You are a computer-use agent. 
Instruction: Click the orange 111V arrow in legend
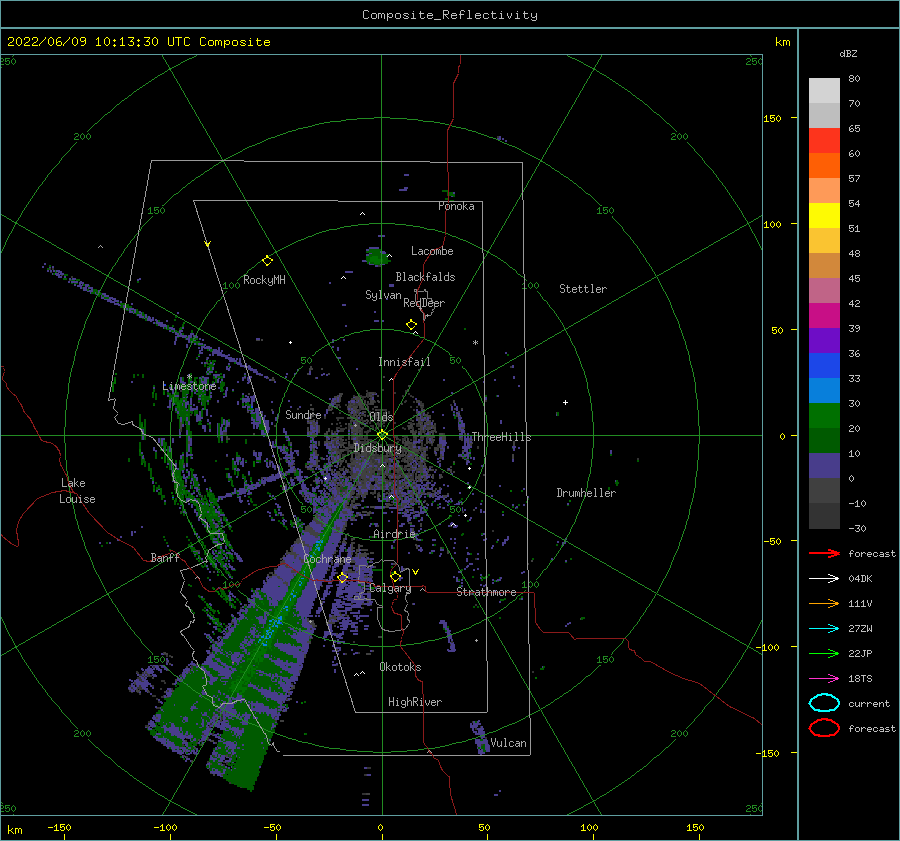pos(824,603)
